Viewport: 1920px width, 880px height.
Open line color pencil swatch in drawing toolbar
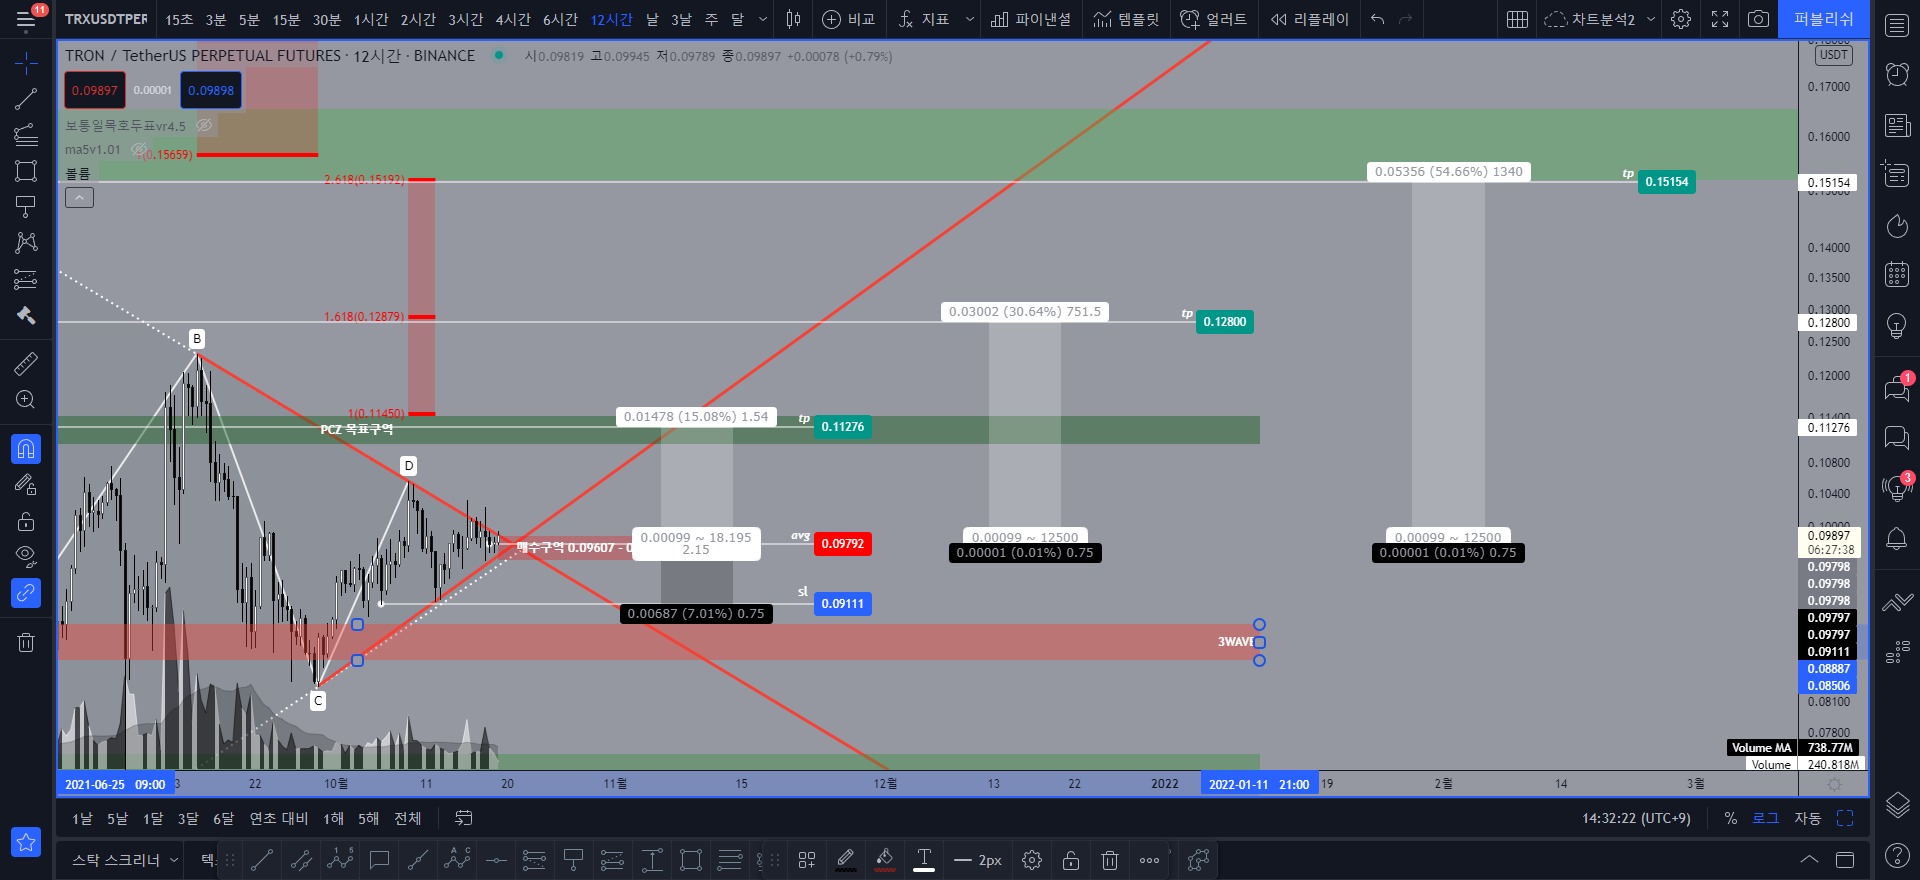[x=845, y=859]
